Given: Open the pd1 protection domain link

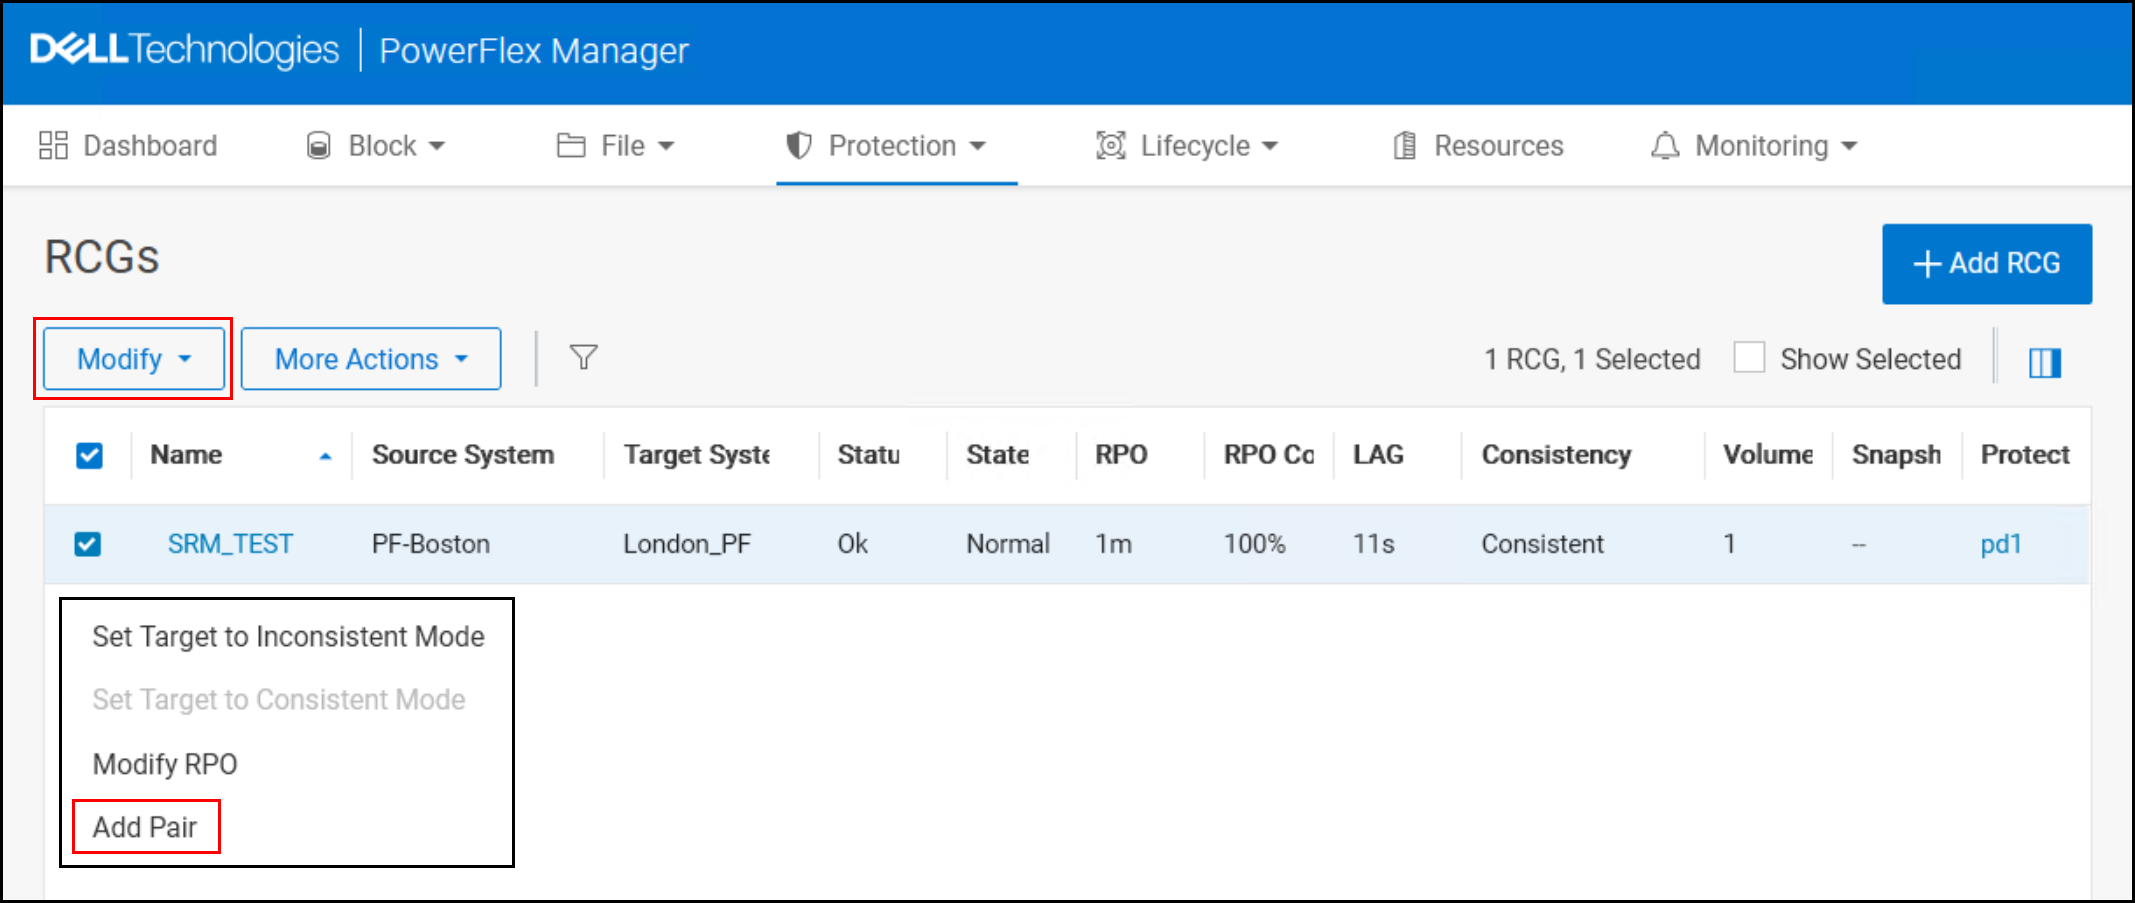Looking at the screenshot, I should (2001, 544).
